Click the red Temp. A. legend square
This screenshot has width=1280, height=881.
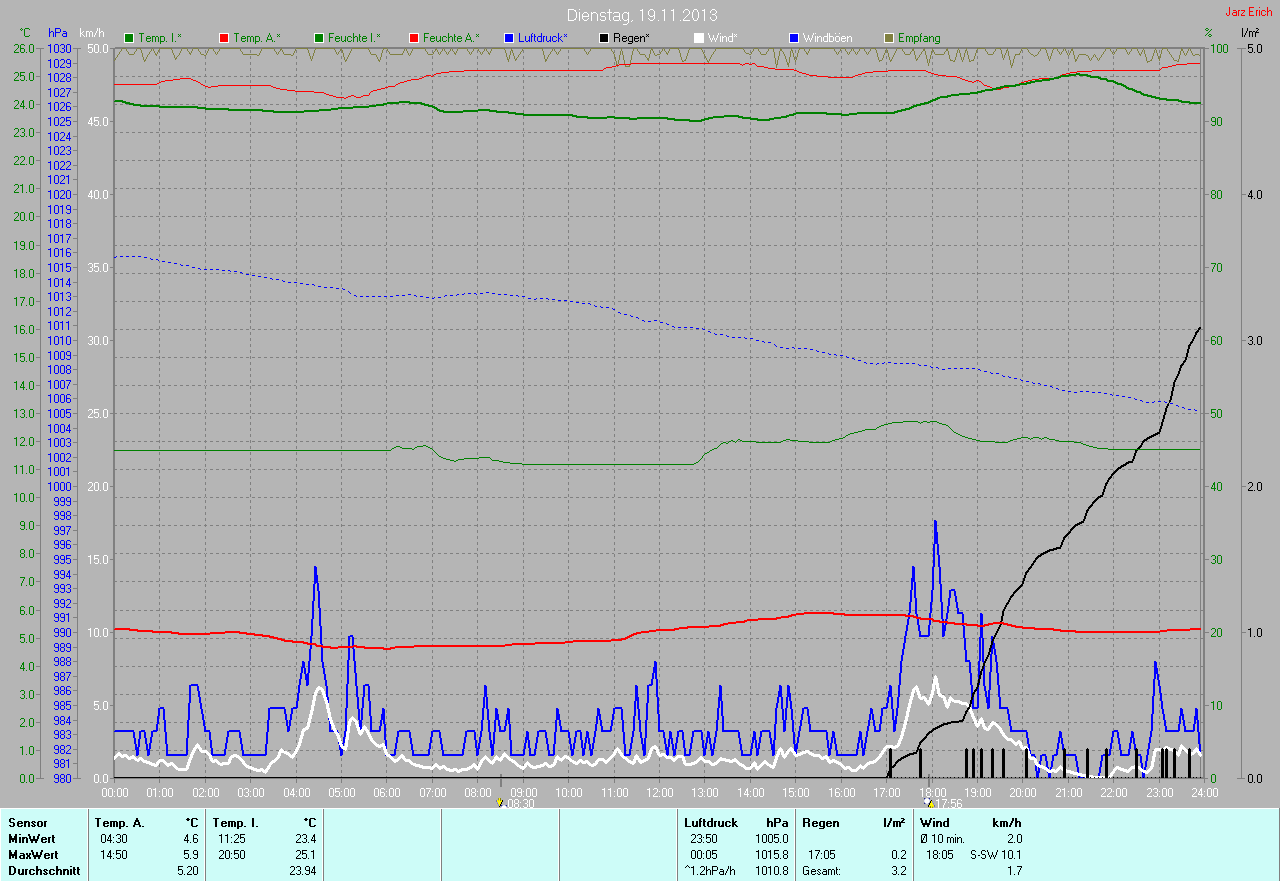pos(225,38)
